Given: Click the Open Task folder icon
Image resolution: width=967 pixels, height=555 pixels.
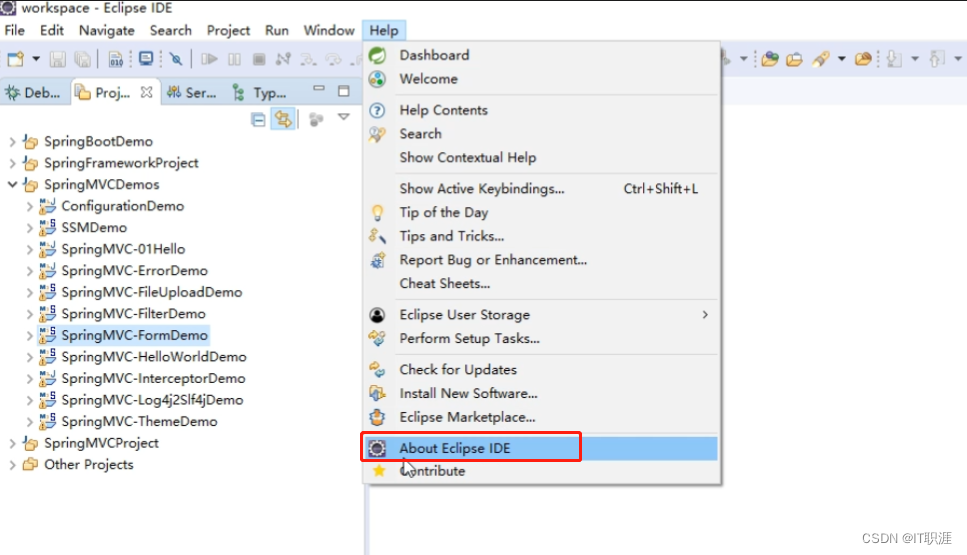Looking at the screenshot, I should pos(794,59).
